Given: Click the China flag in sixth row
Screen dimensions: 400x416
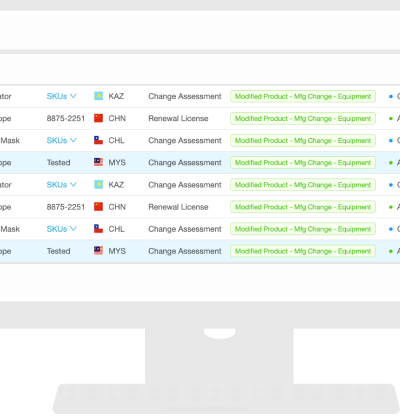Looking at the screenshot, I should [98, 207].
